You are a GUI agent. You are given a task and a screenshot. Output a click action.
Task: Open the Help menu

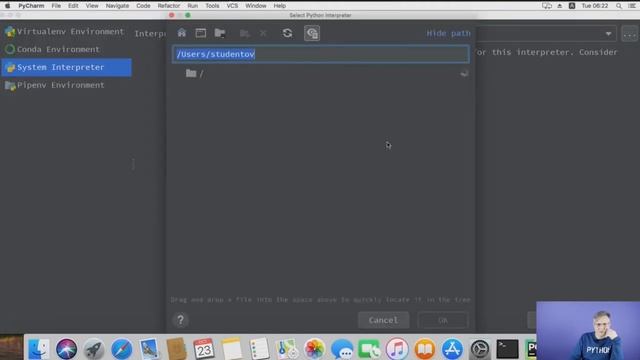point(280,6)
